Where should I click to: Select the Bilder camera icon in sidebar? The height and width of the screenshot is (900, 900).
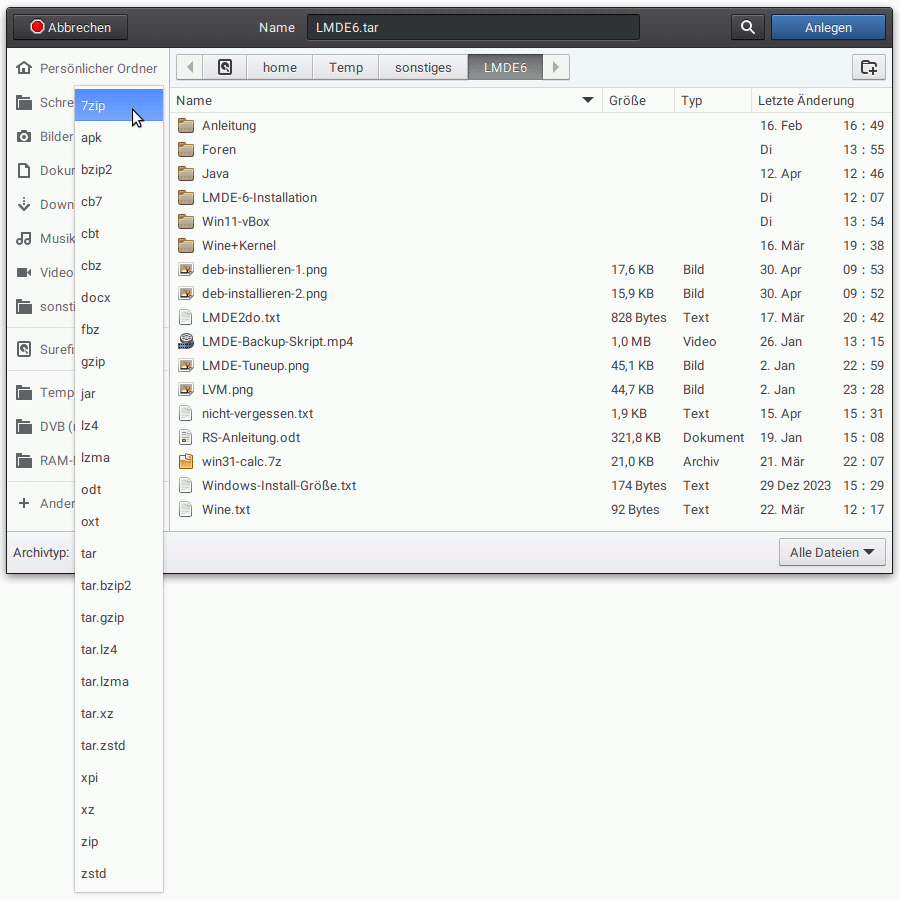coord(24,137)
